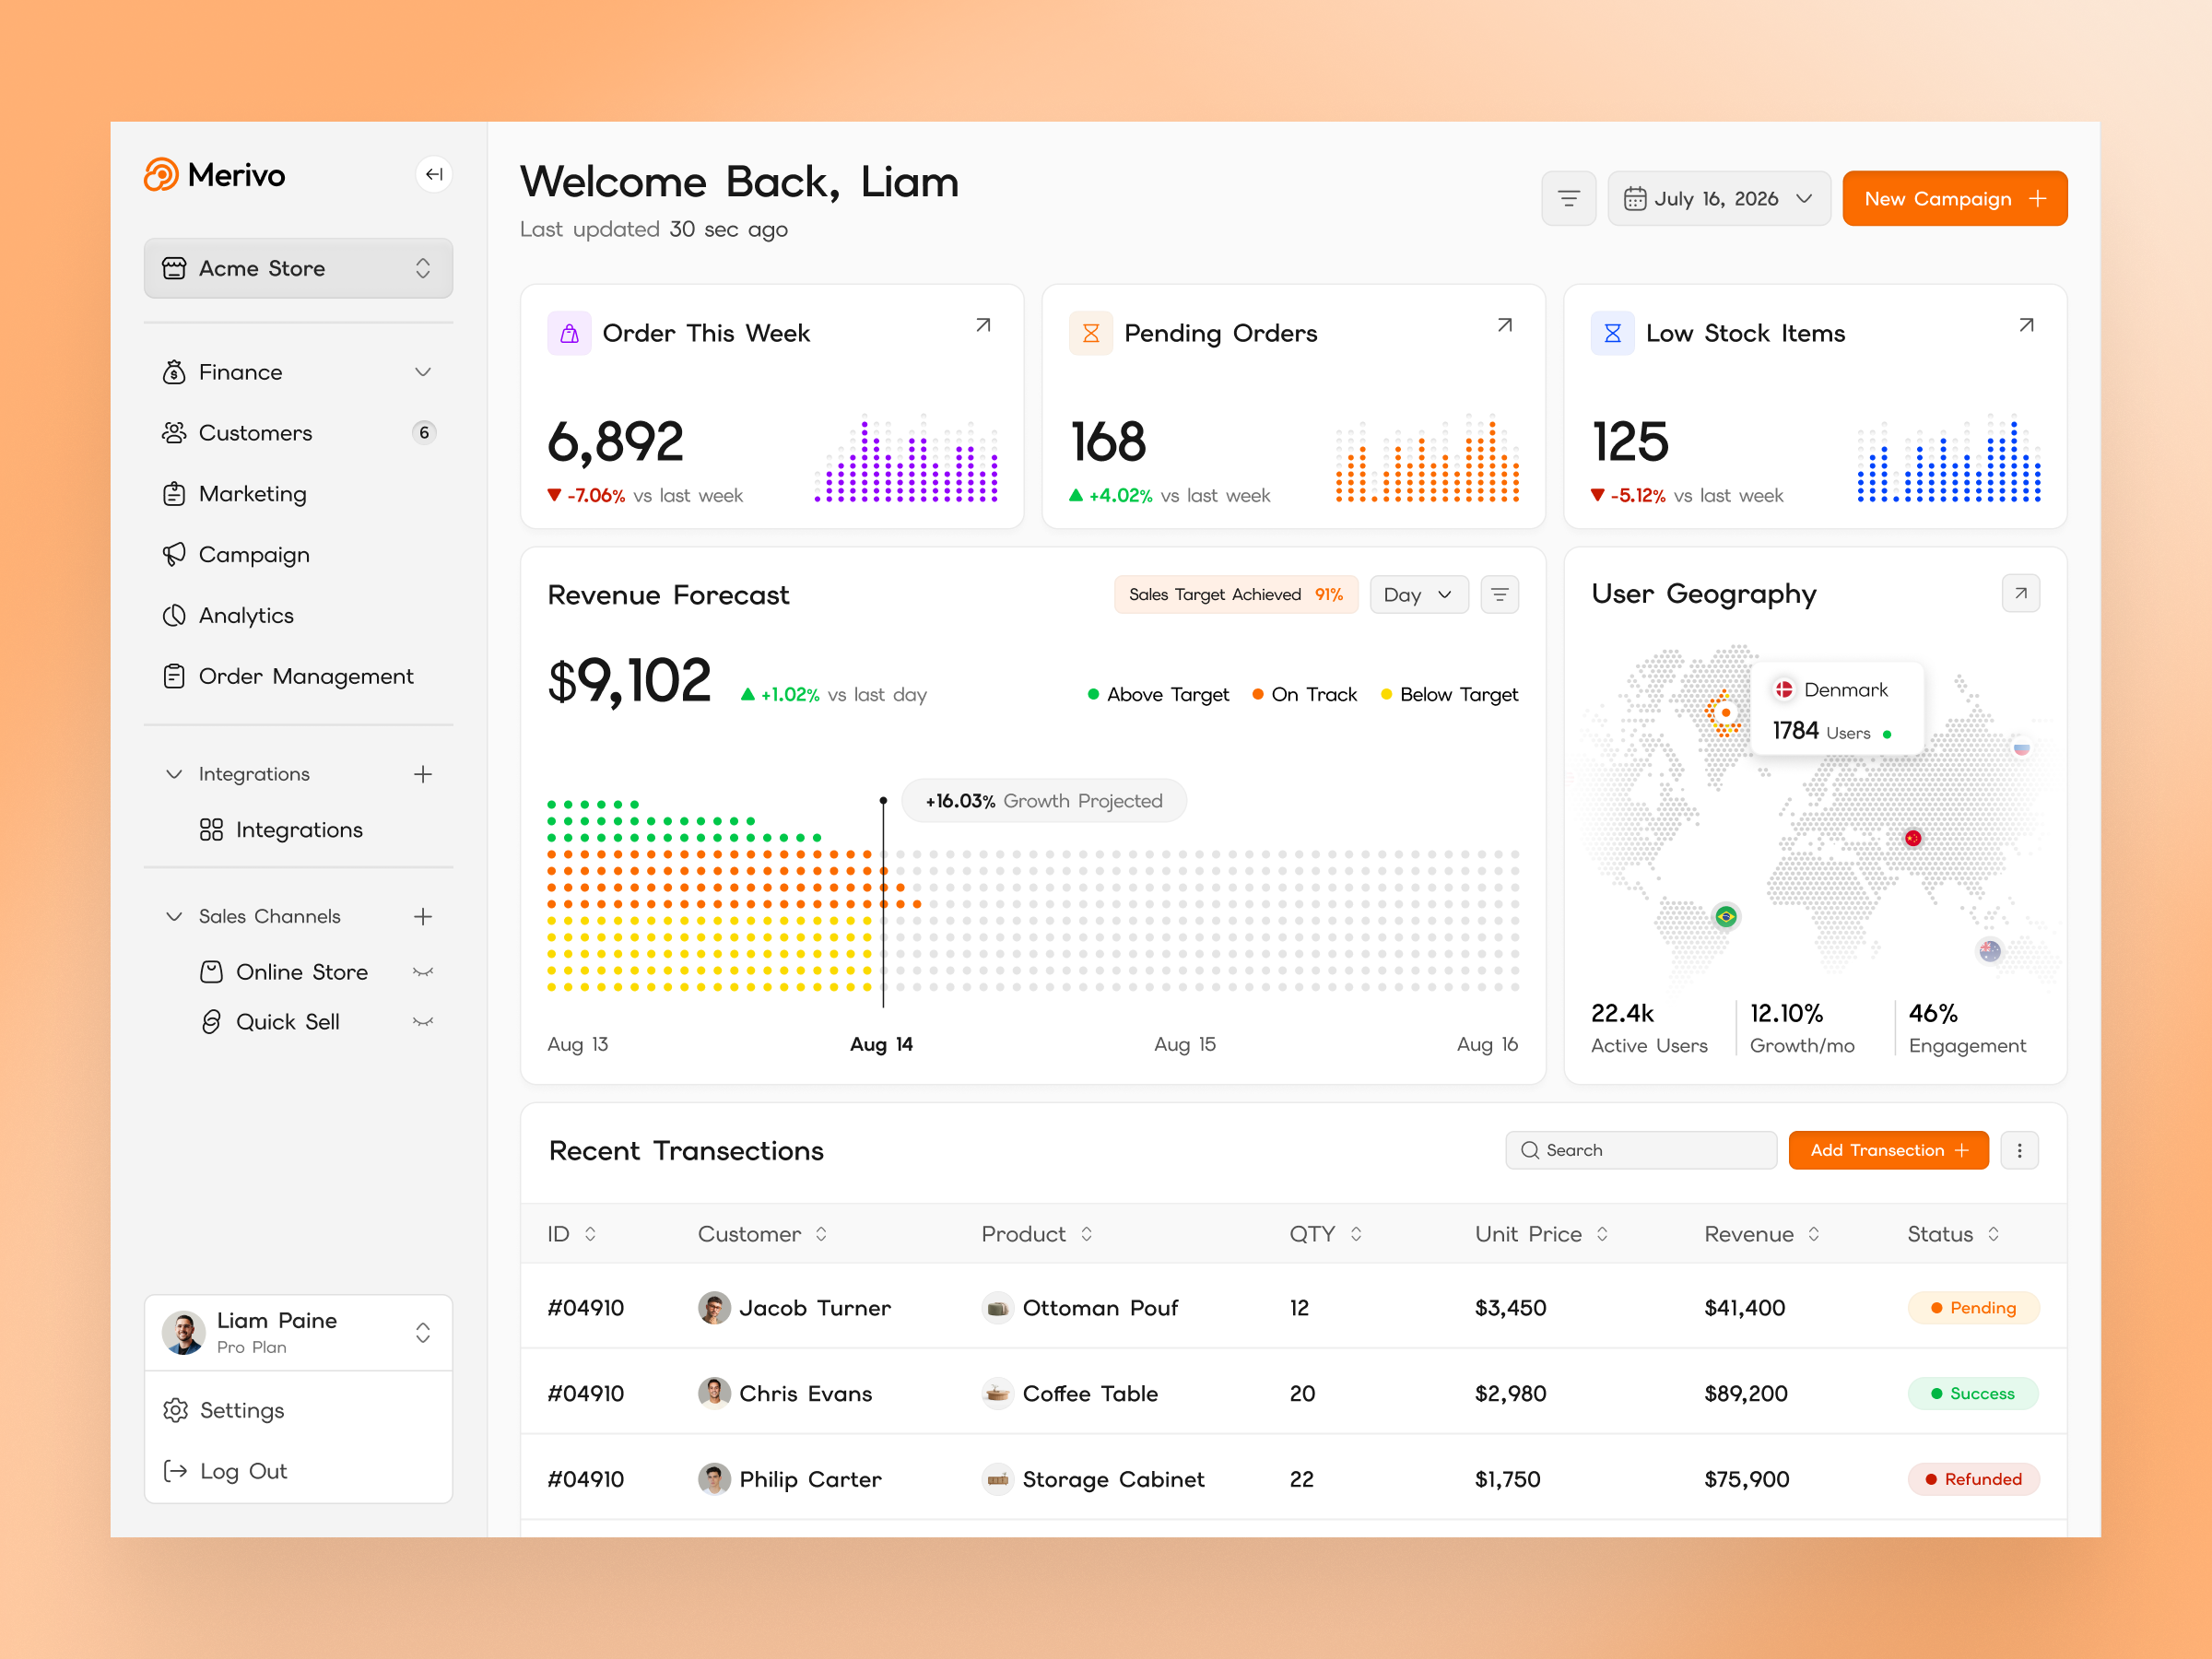
Task: Toggle the Online Store visibility eye icon
Action: [x=423, y=972]
